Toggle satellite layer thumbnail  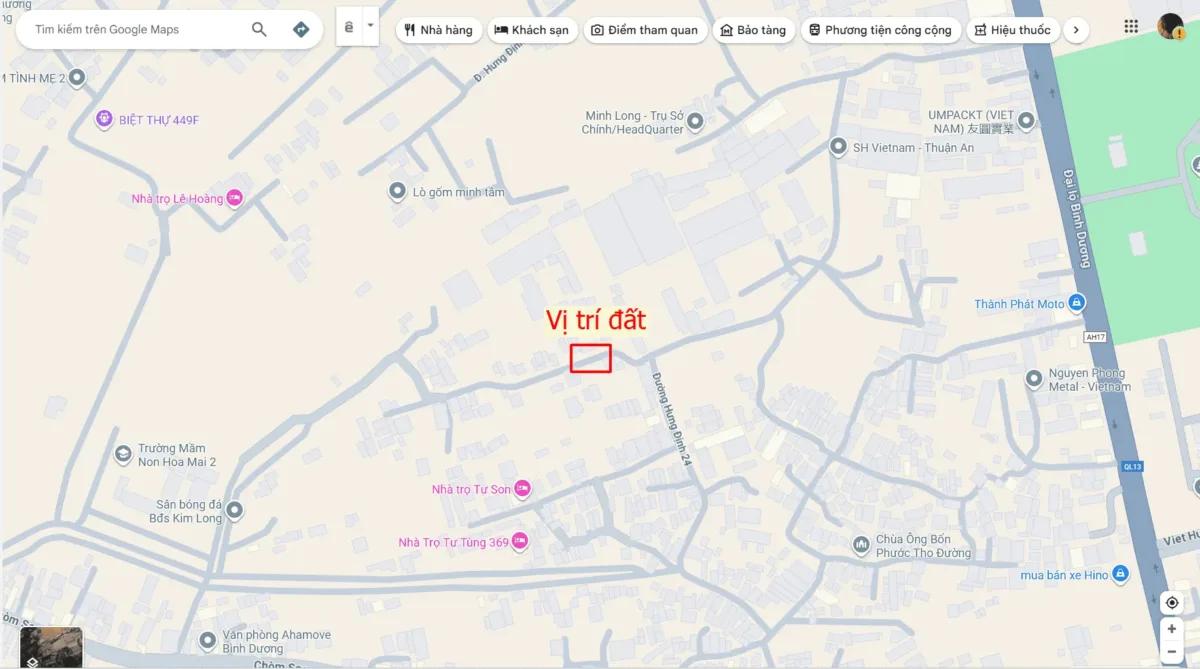tap(51, 647)
